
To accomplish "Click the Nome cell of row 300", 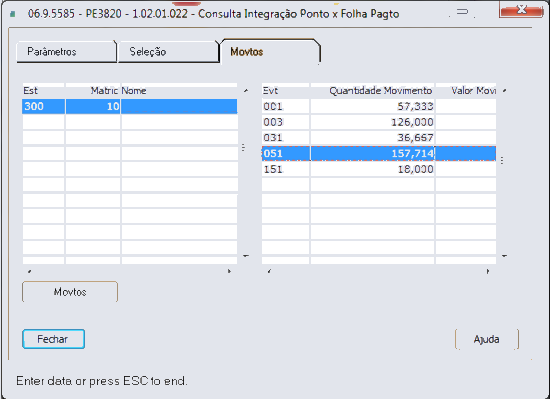I will point(179,106).
